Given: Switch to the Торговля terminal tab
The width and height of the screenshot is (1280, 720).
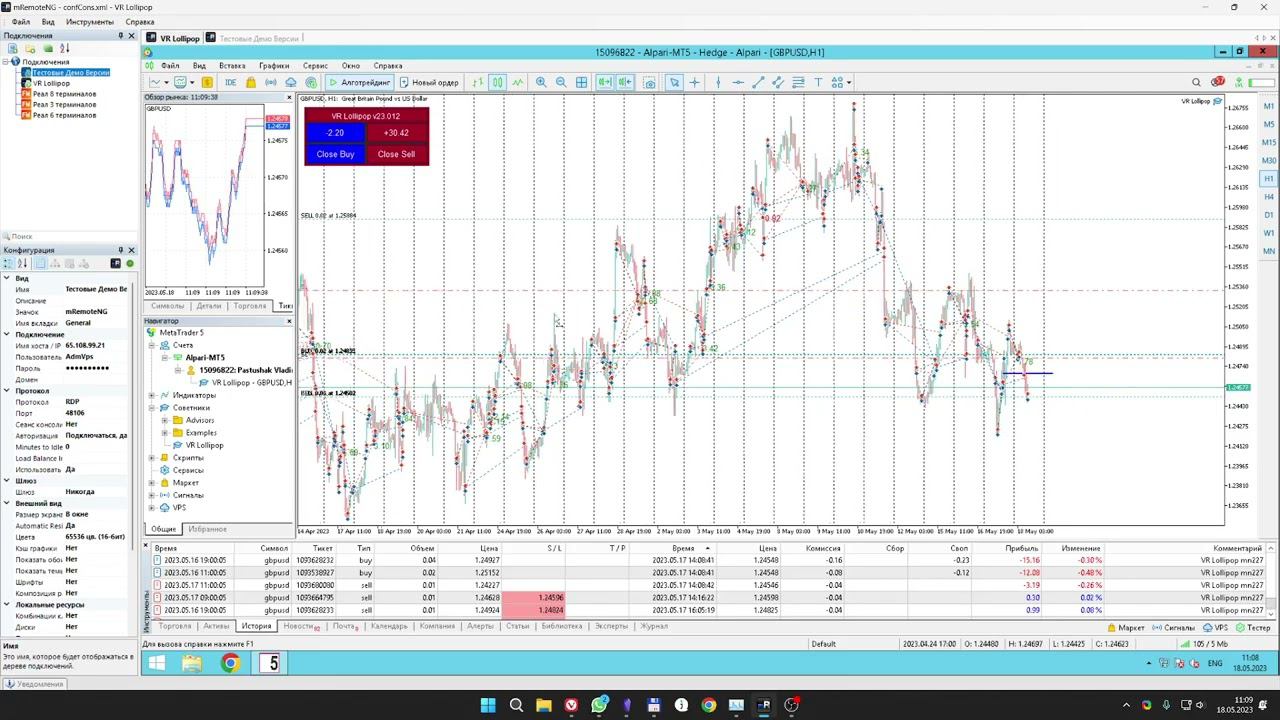Looking at the screenshot, I should [175, 626].
